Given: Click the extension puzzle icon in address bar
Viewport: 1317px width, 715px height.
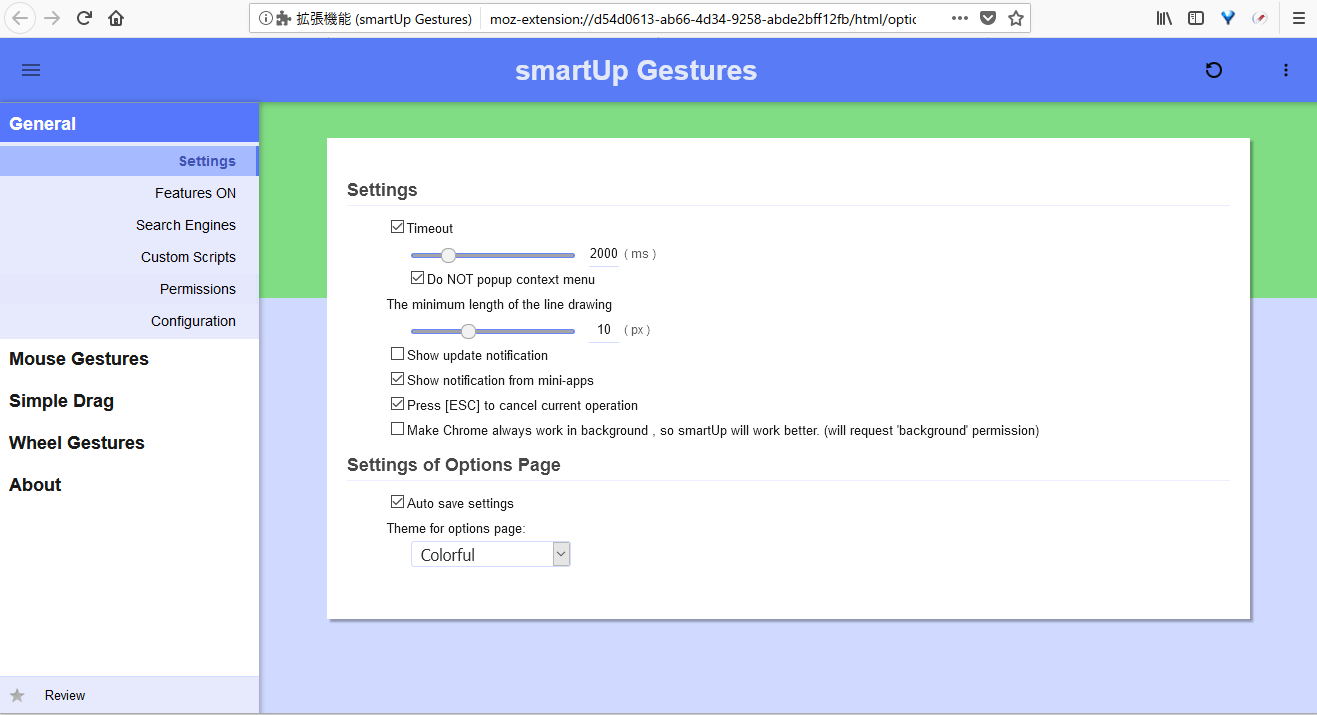Looking at the screenshot, I should coord(284,18).
